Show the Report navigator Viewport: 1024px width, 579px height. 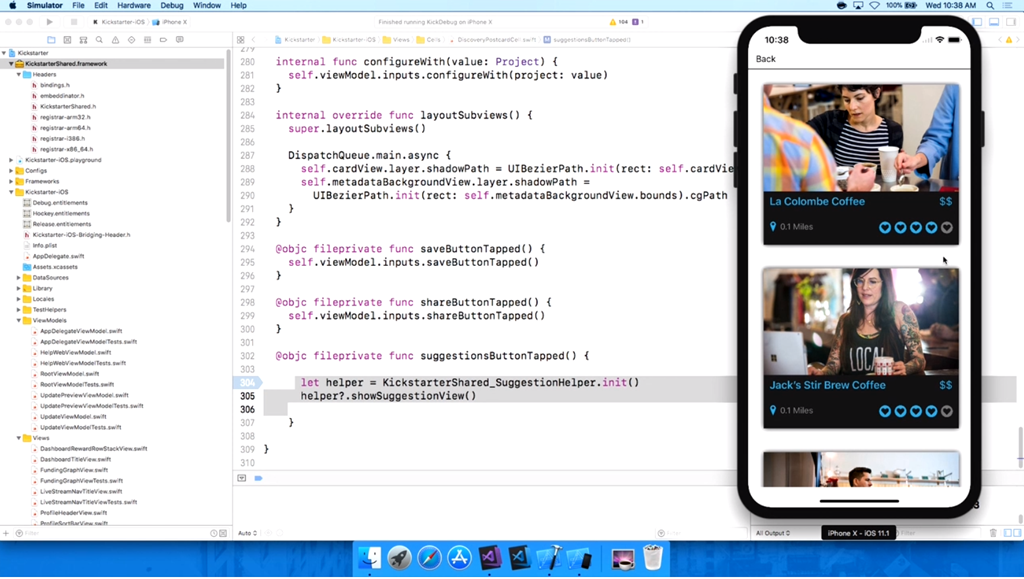tap(180, 40)
